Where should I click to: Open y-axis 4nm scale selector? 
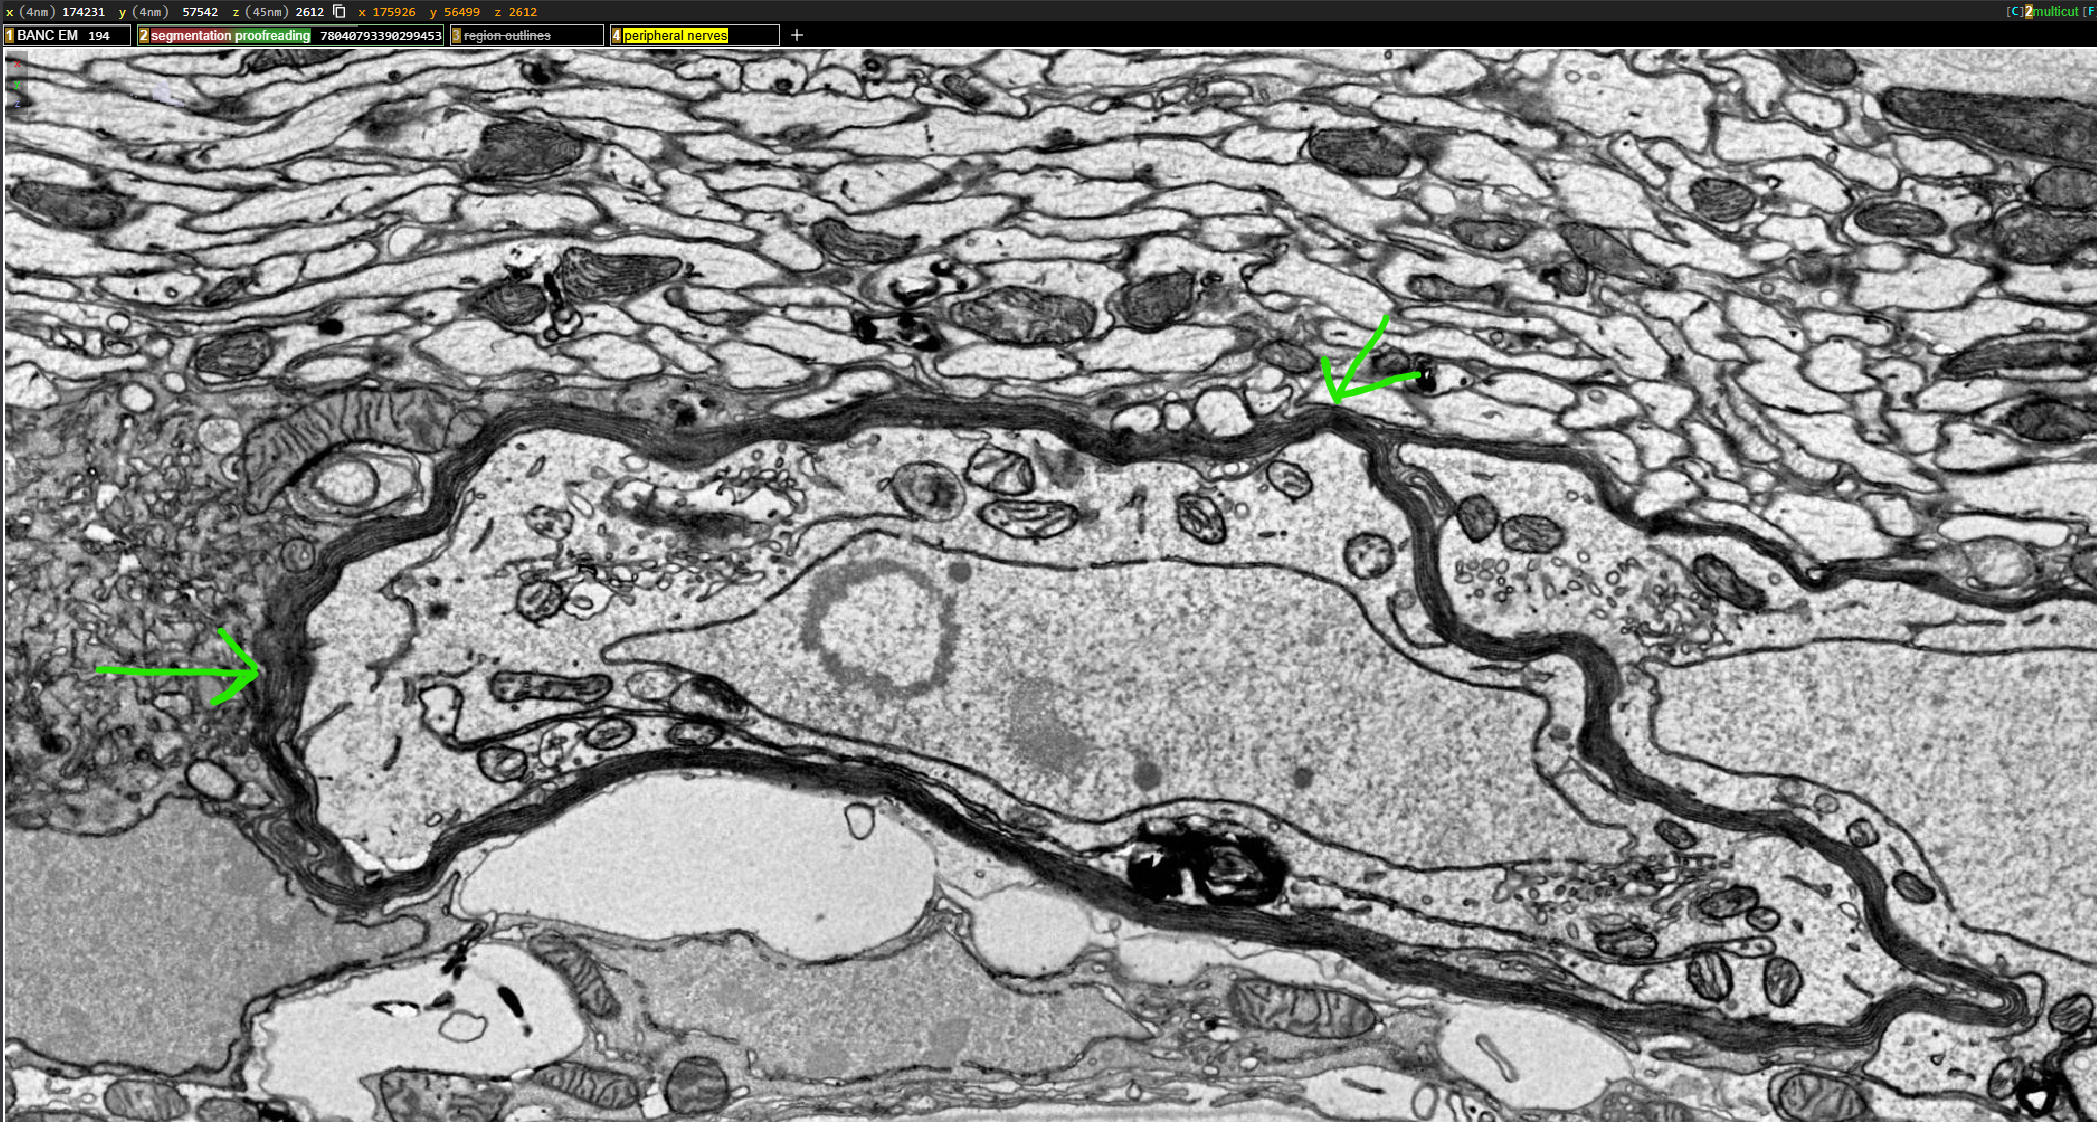[149, 11]
